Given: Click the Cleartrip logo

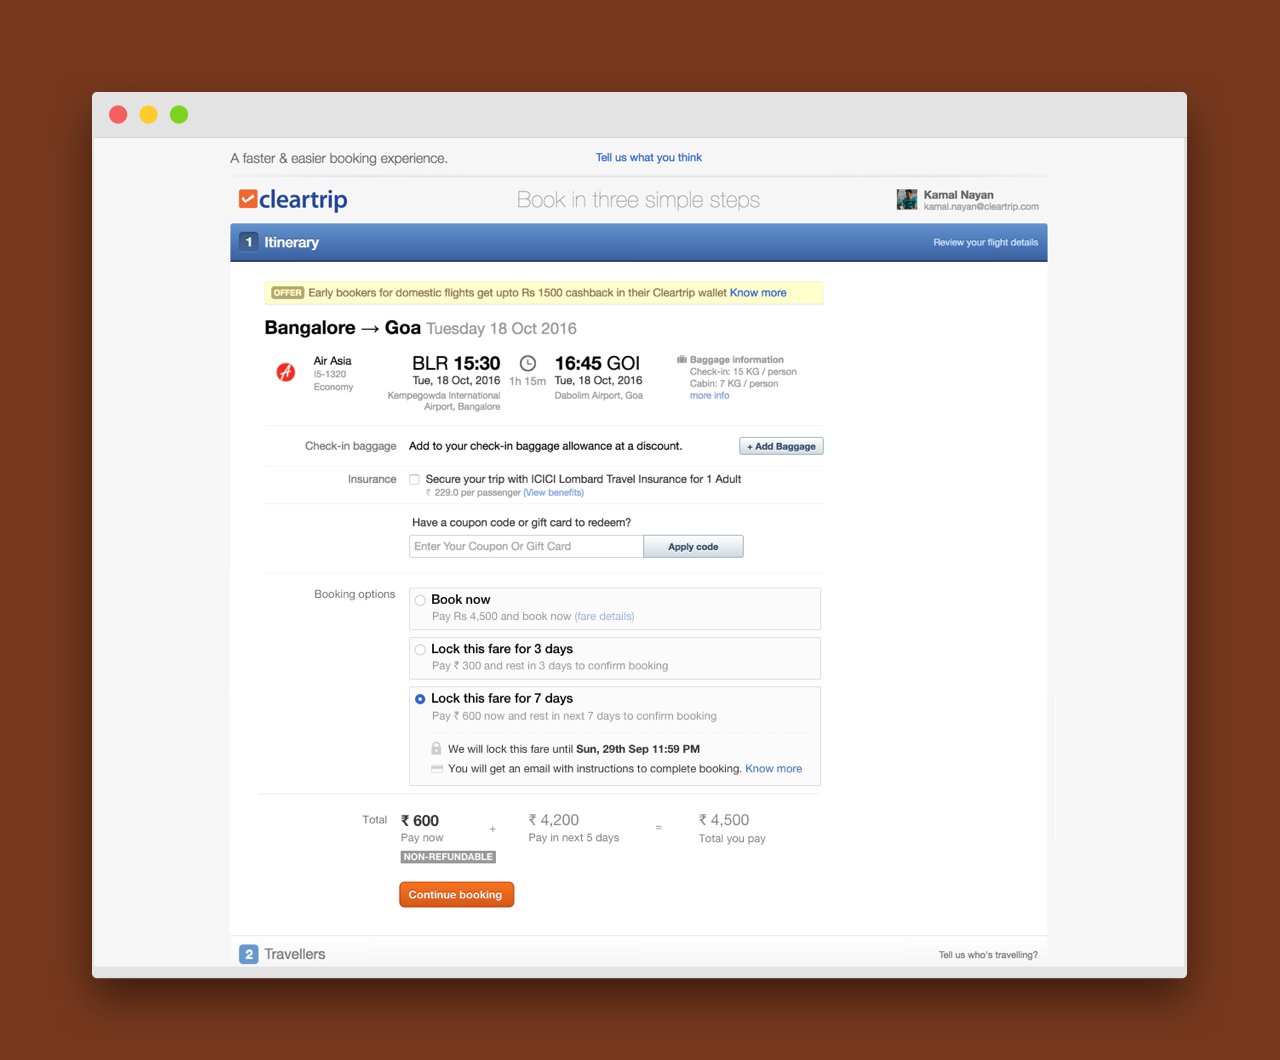Looking at the screenshot, I should [293, 200].
